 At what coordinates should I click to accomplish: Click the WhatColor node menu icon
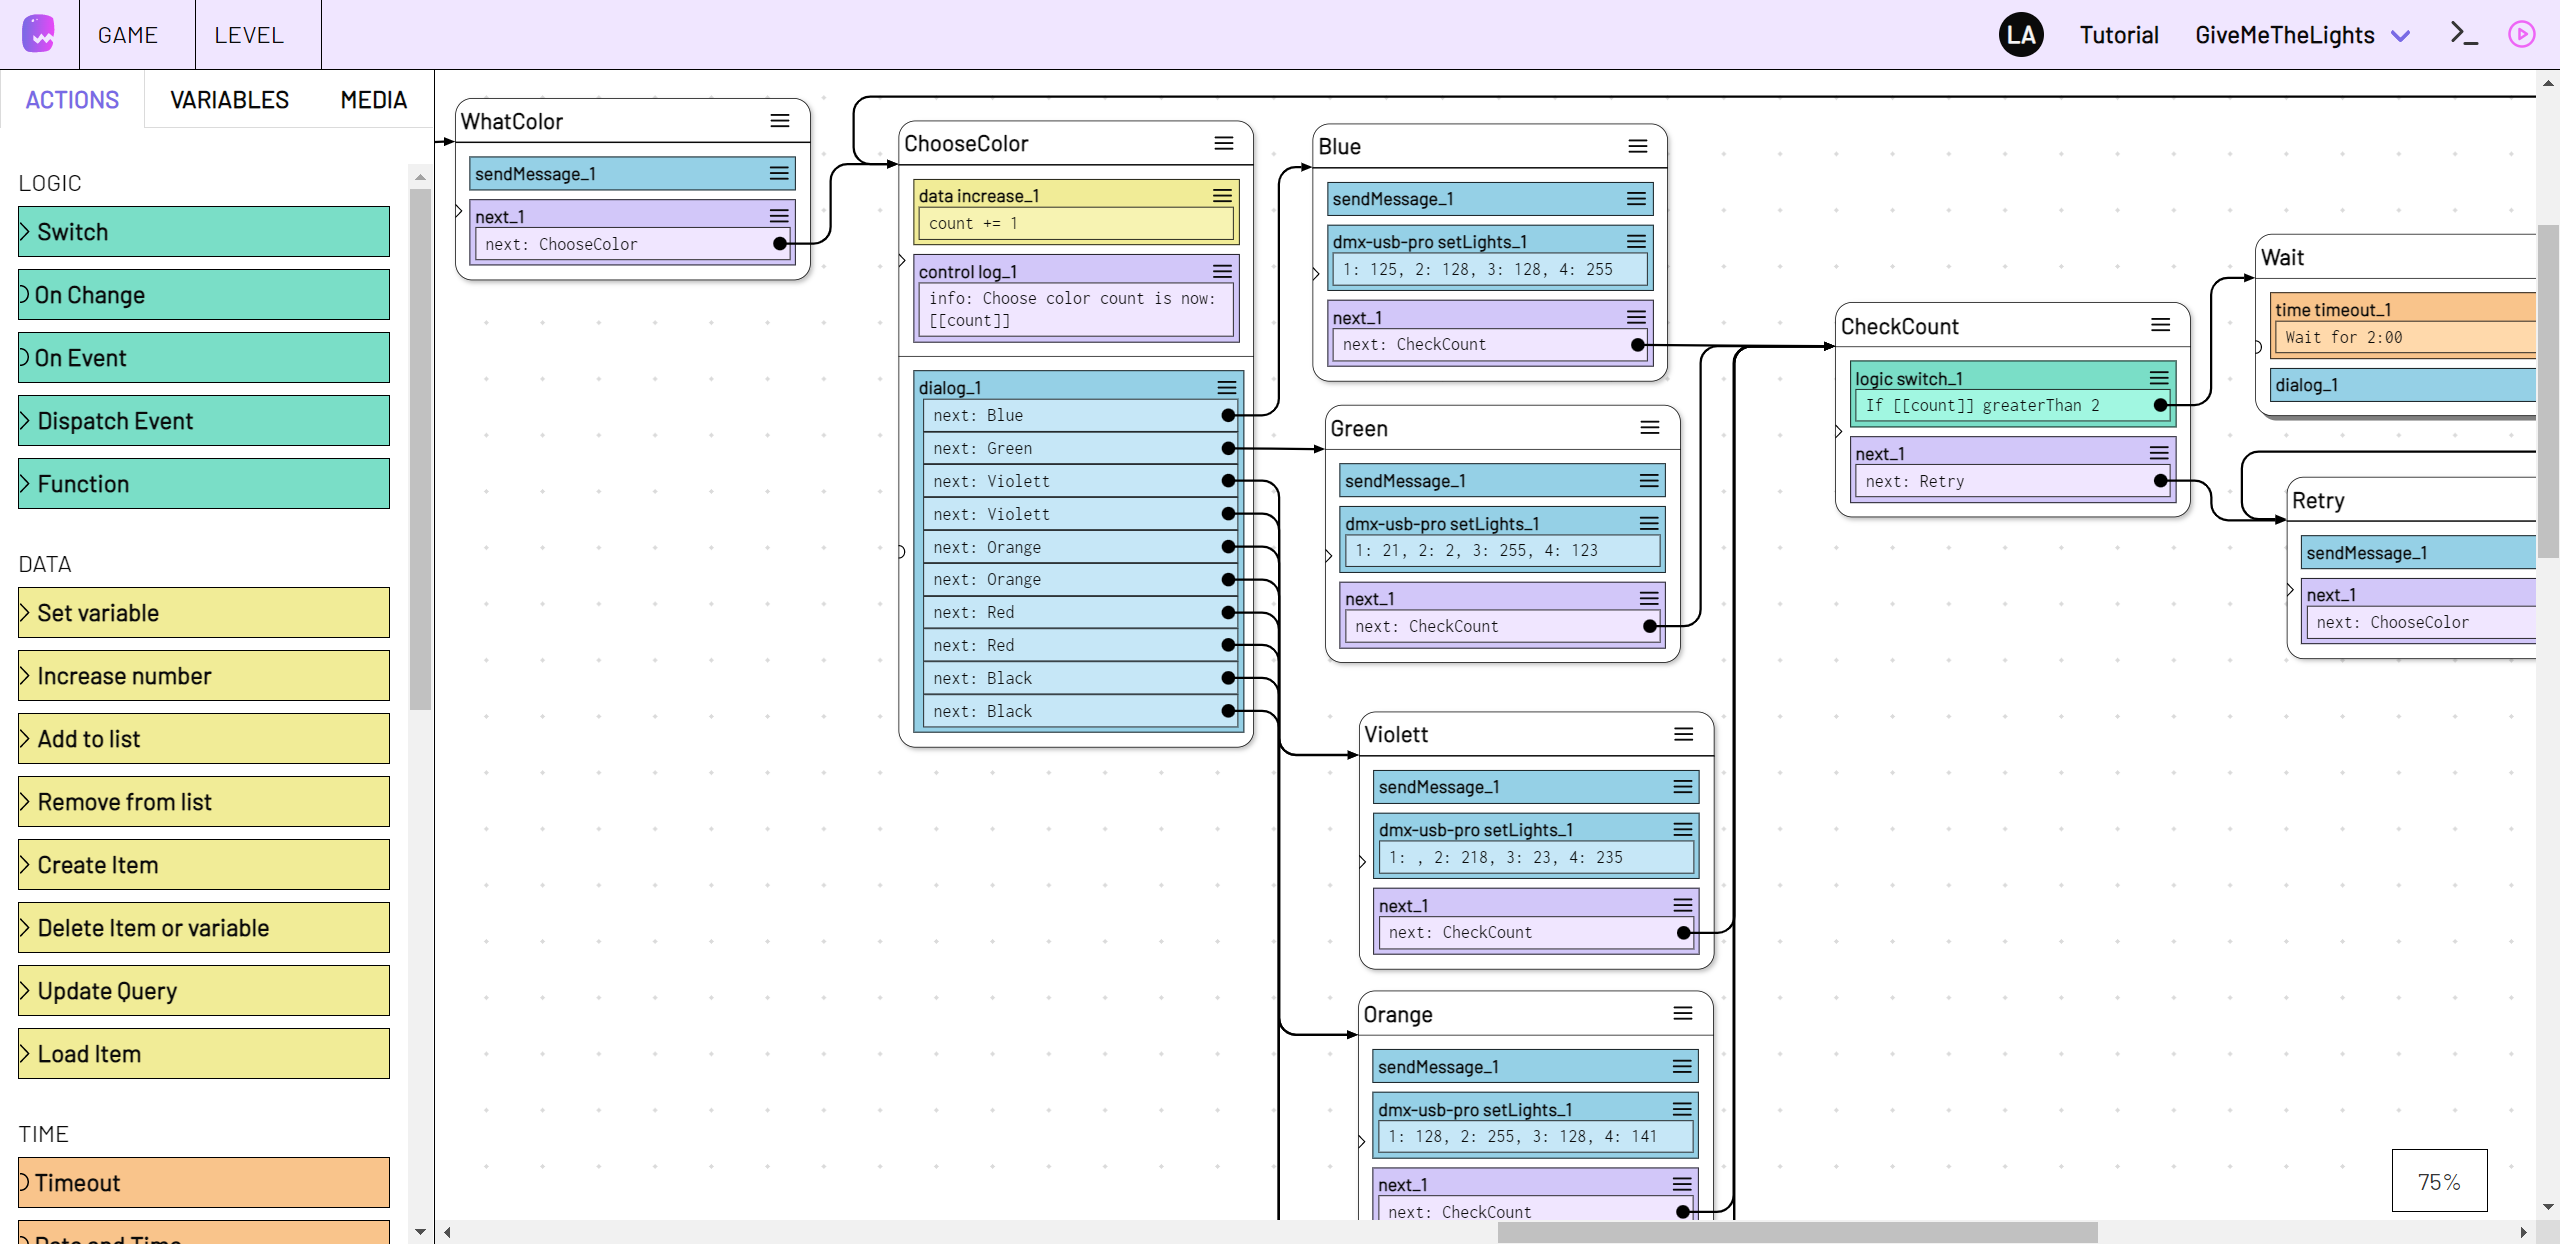point(782,121)
